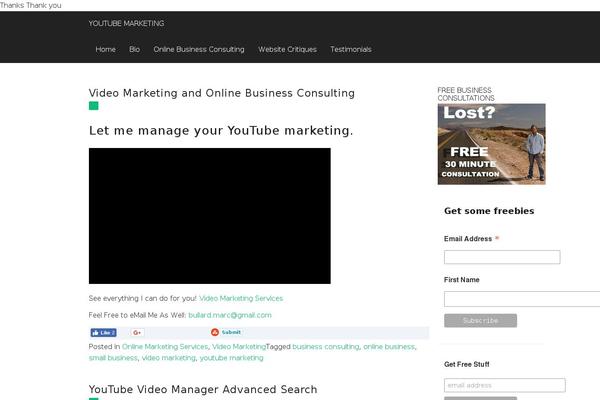Click the StumbleUpon Submit icon
The image size is (600, 400).
tap(226, 332)
